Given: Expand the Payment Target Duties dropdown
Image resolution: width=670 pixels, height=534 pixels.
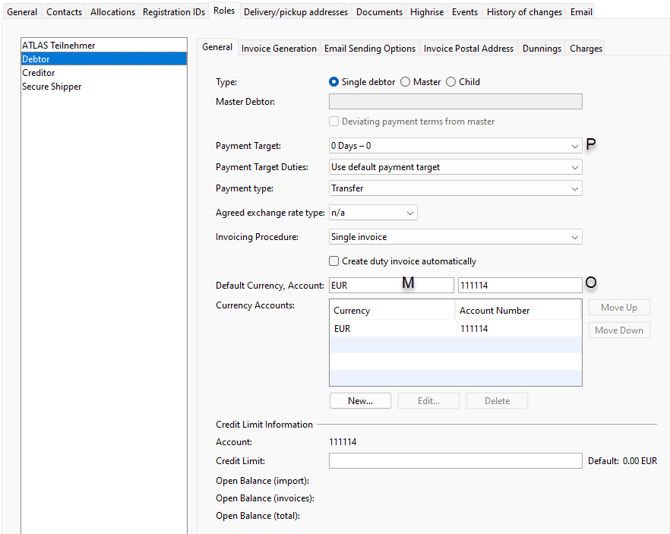Looking at the screenshot, I should pyautogui.click(x=574, y=167).
